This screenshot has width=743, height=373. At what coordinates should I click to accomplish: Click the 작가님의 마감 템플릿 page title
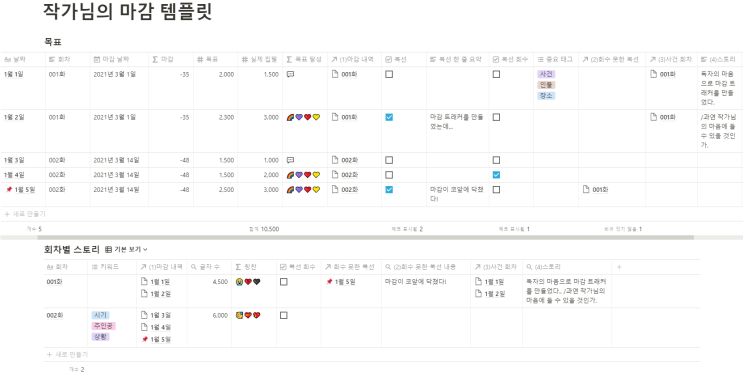point(127,12)
